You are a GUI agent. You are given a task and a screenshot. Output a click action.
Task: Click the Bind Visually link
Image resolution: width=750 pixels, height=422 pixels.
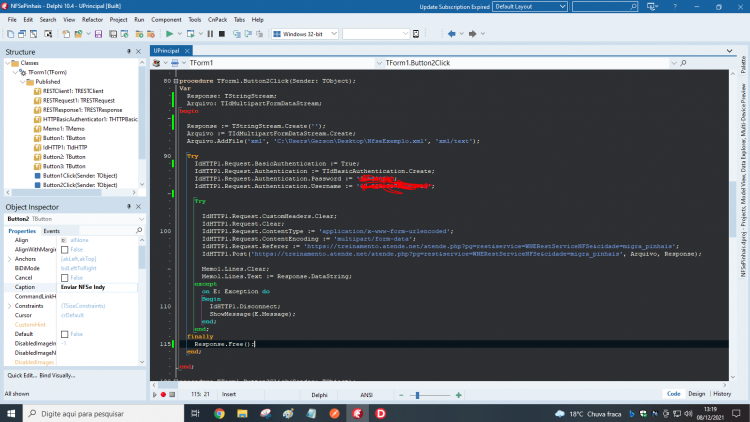(57, 376)
